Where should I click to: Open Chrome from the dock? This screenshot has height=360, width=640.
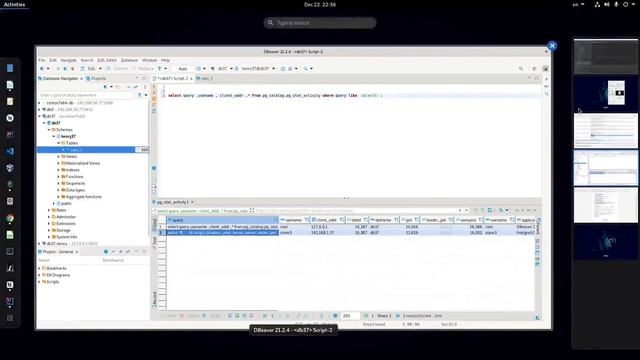[x=10, y=218]
